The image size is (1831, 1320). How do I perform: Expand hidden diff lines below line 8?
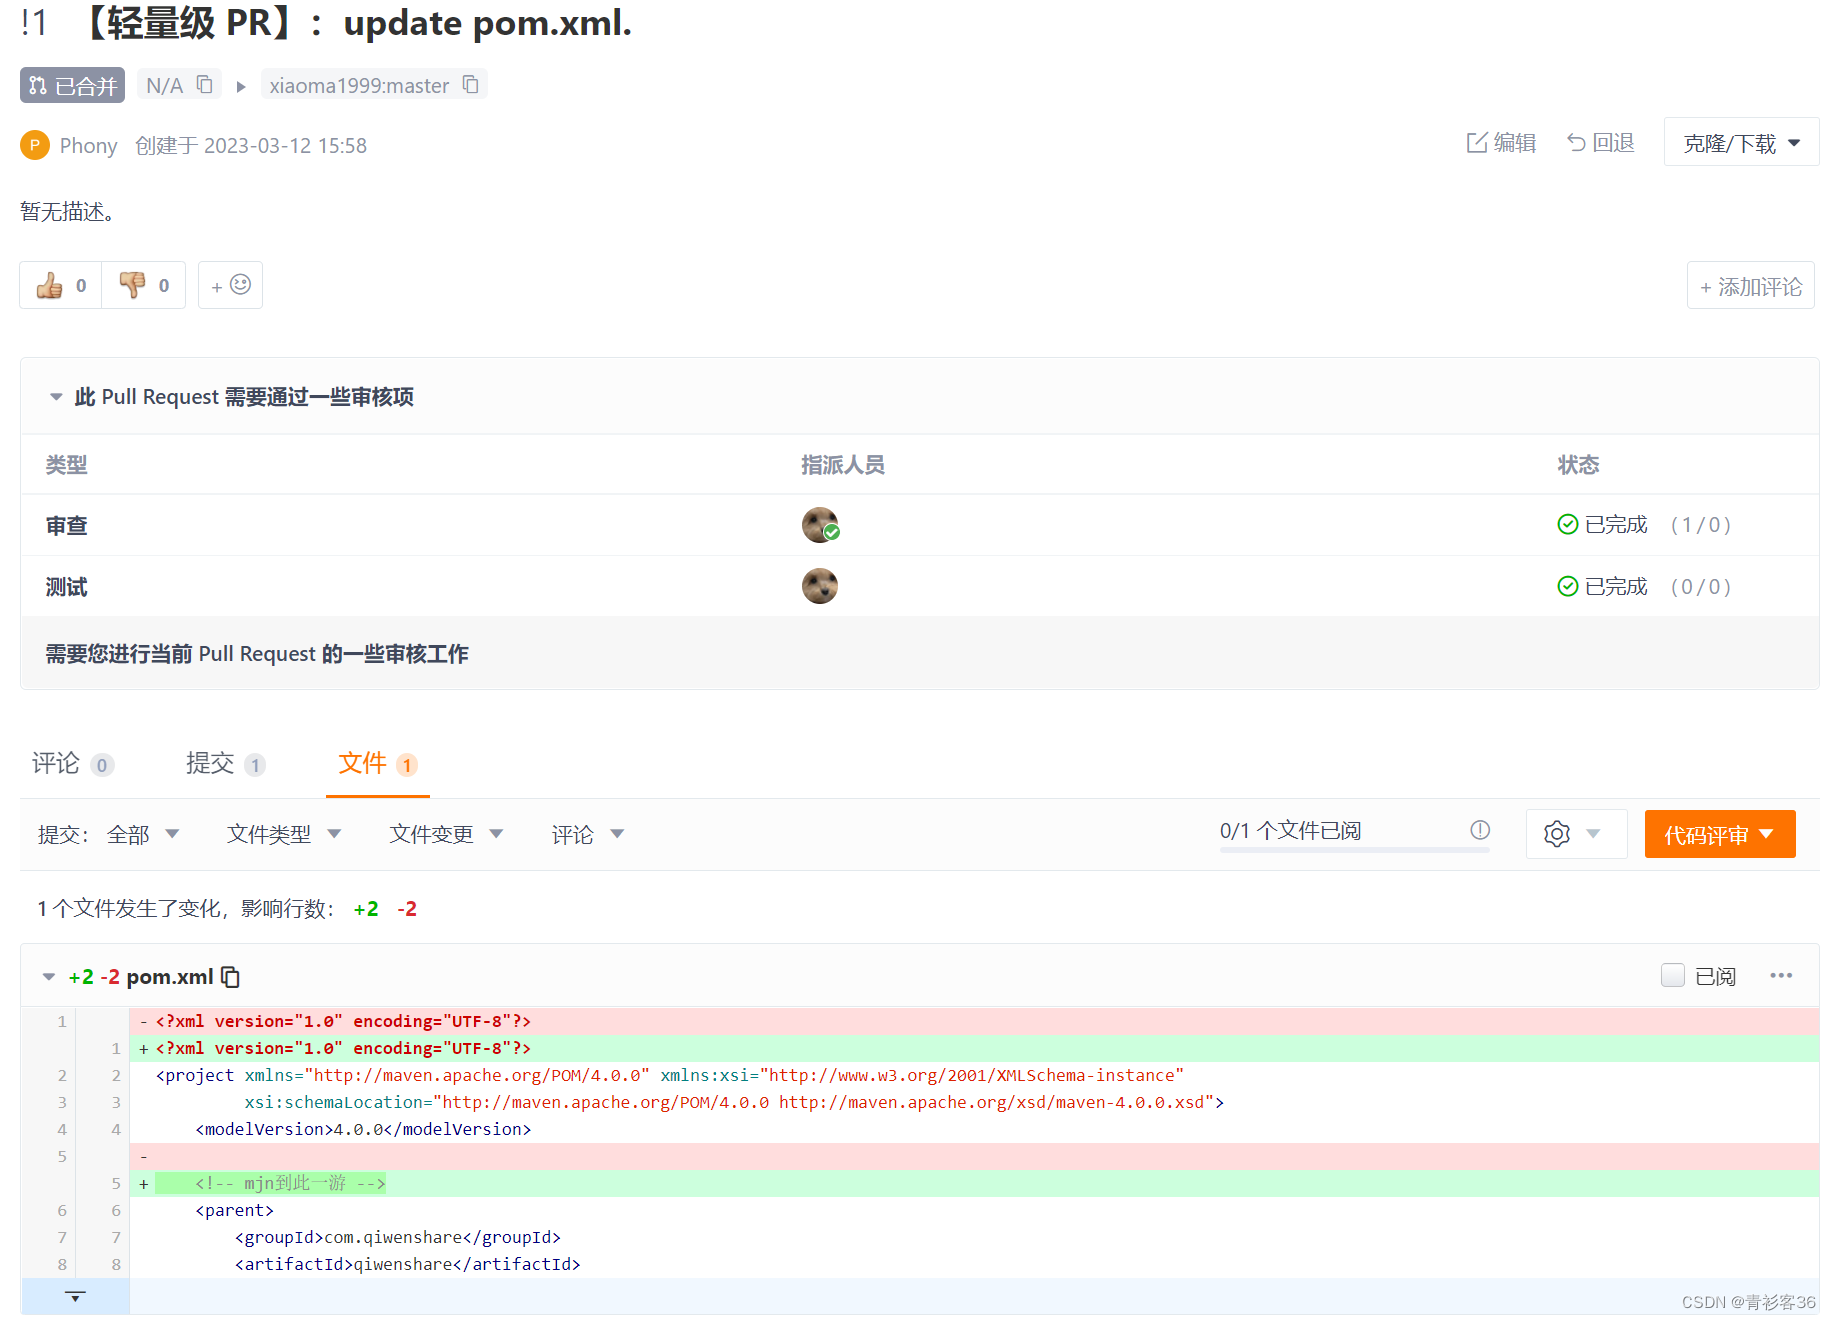(75, 1296)
